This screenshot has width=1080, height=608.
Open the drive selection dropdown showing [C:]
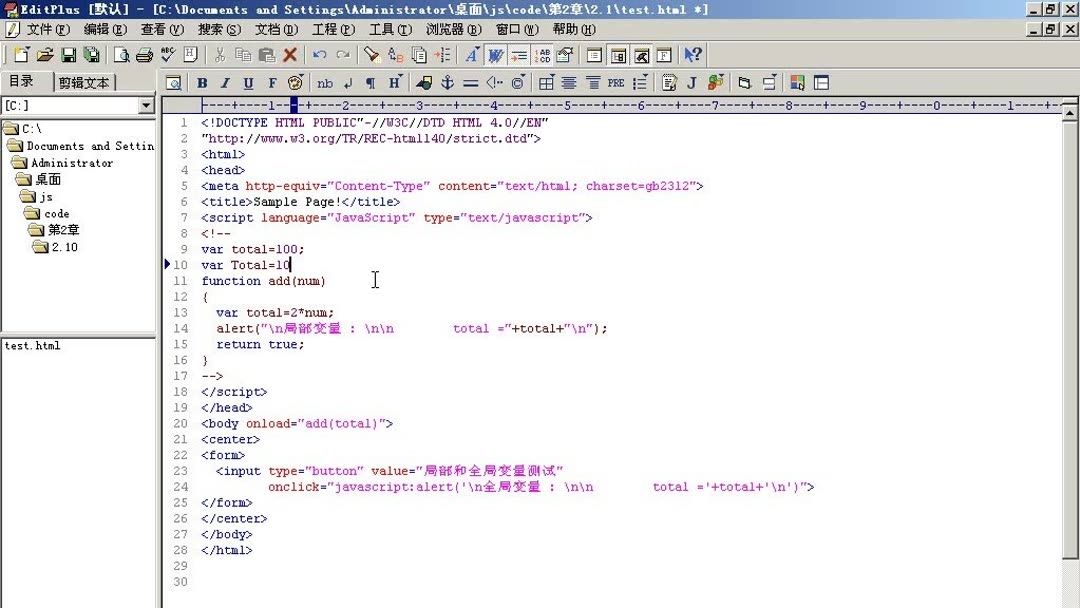pyautogui.click(x=145, y=105)
